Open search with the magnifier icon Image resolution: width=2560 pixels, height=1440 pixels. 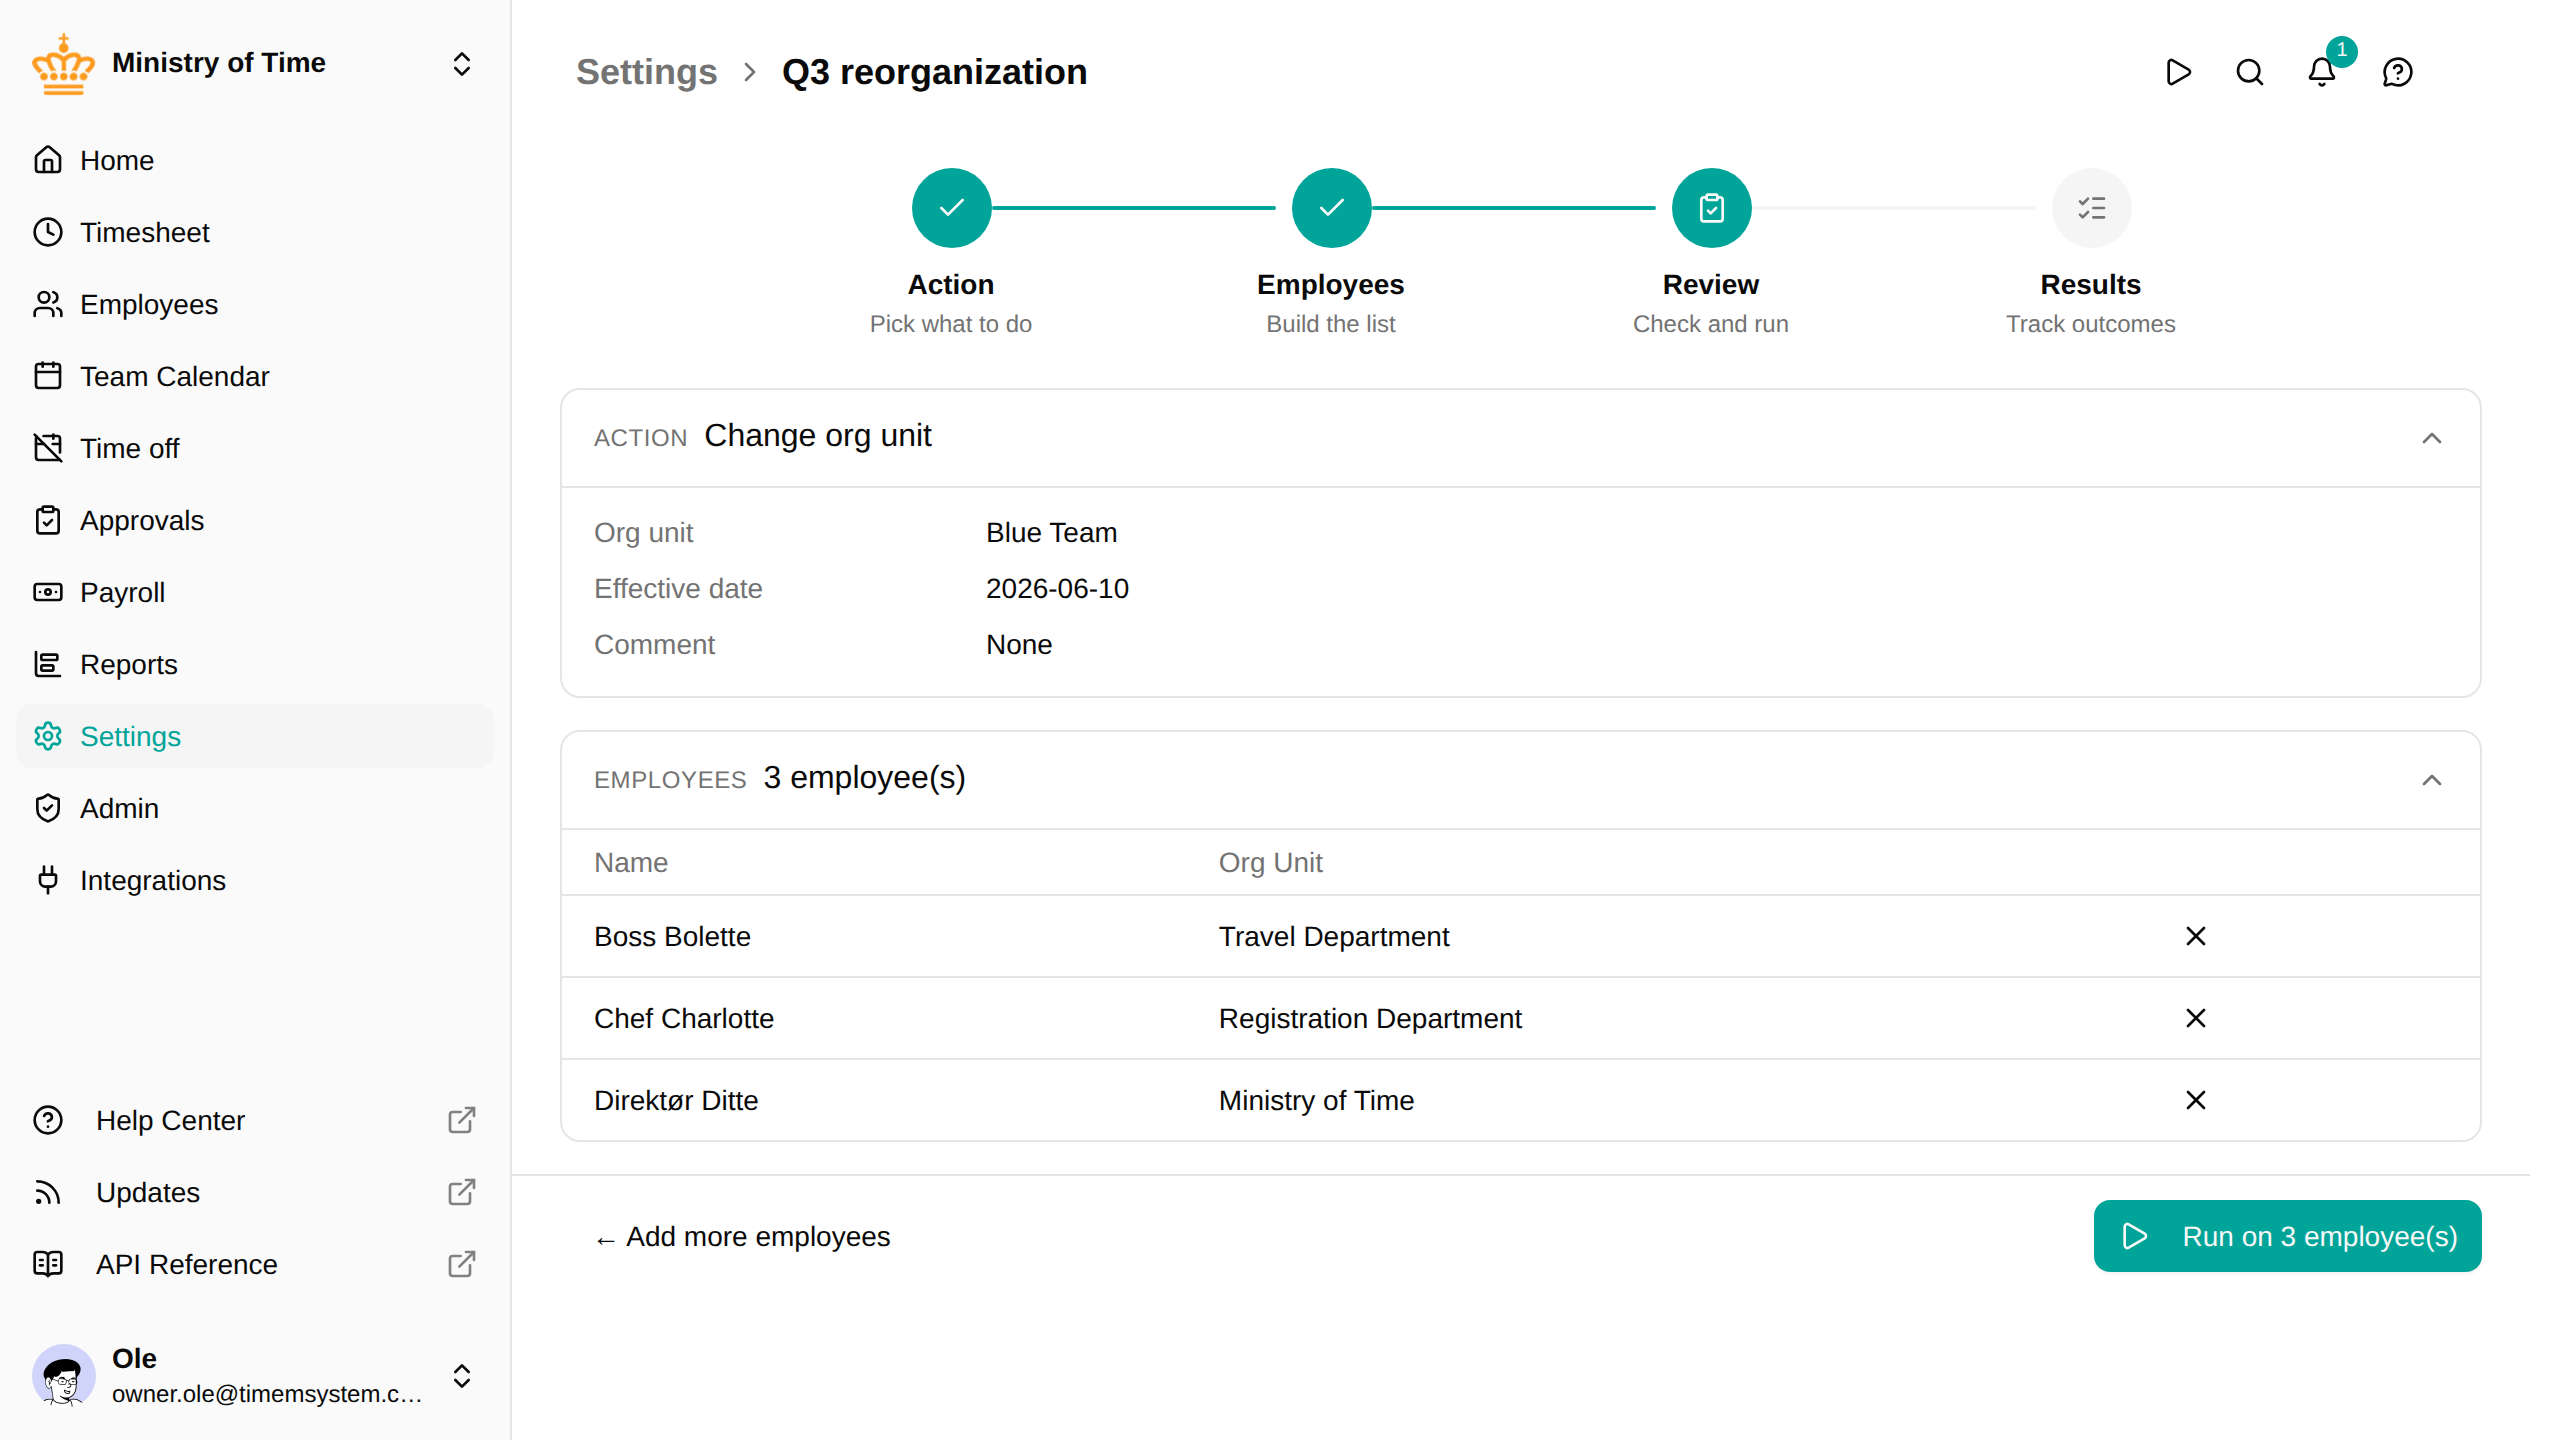[x=2250, y=72]
